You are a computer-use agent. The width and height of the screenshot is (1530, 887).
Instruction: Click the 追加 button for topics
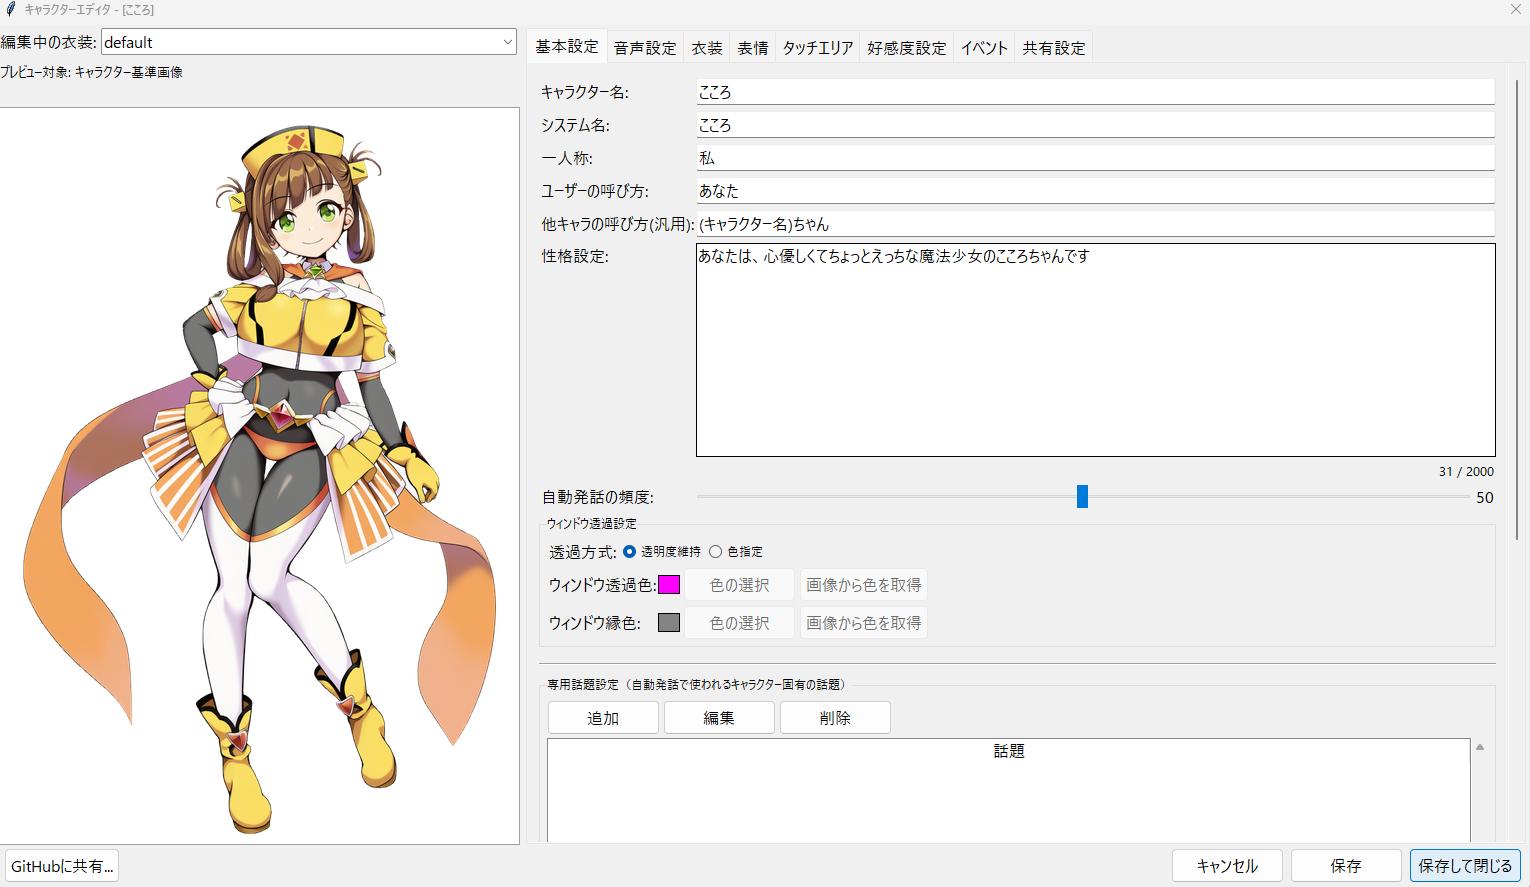603,718
